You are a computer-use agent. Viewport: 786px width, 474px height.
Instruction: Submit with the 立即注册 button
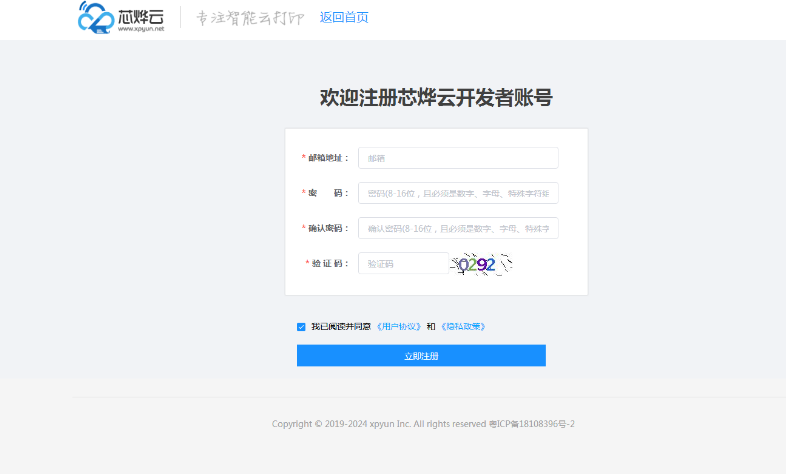click(421, 356)
